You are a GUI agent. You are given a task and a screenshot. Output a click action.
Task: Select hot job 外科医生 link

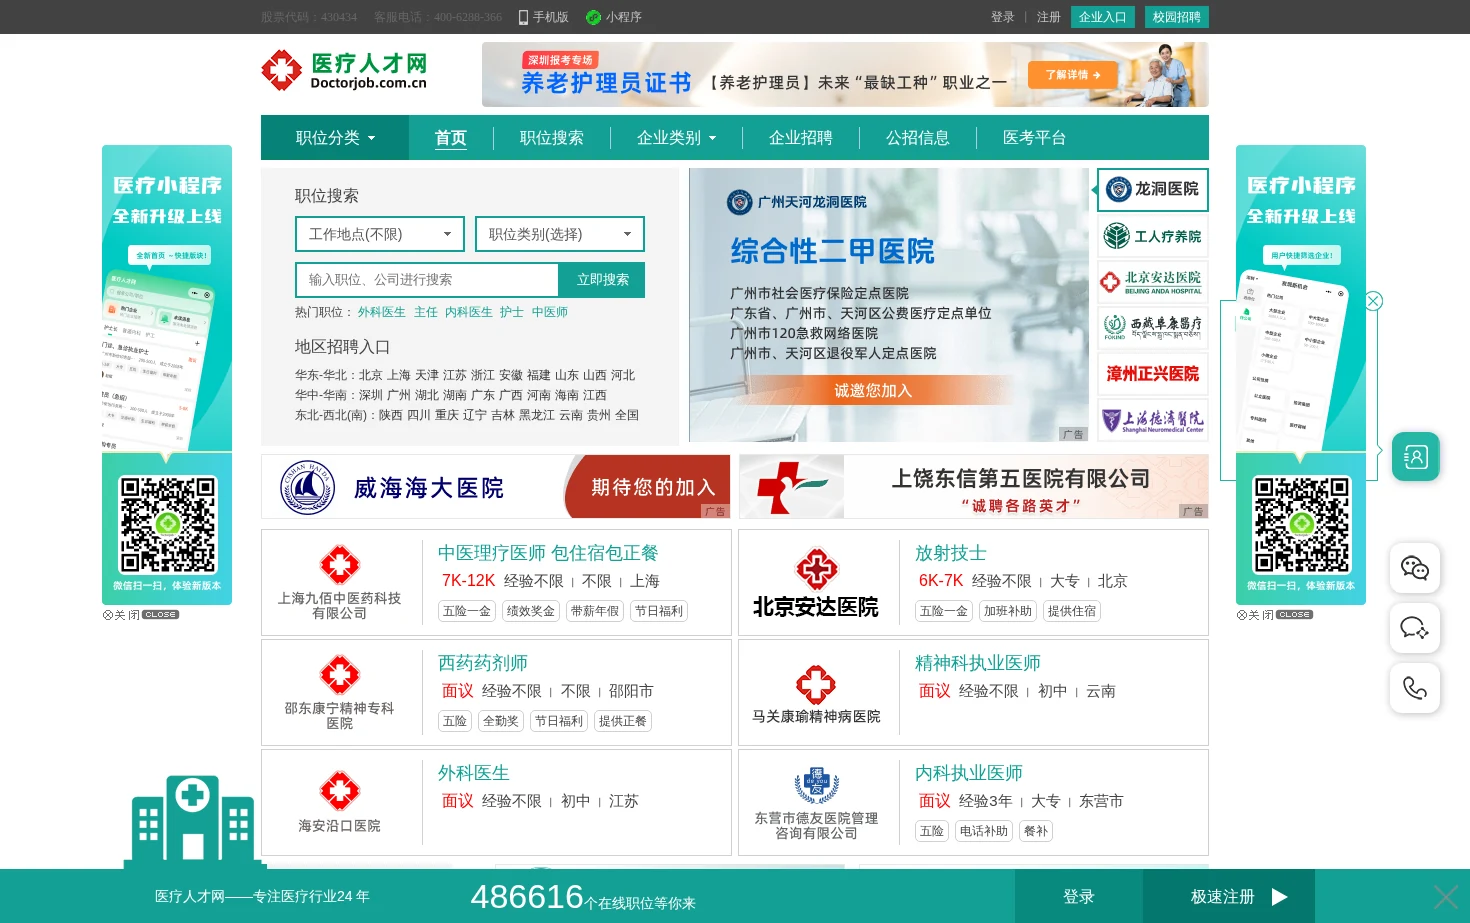pos(382,312)
